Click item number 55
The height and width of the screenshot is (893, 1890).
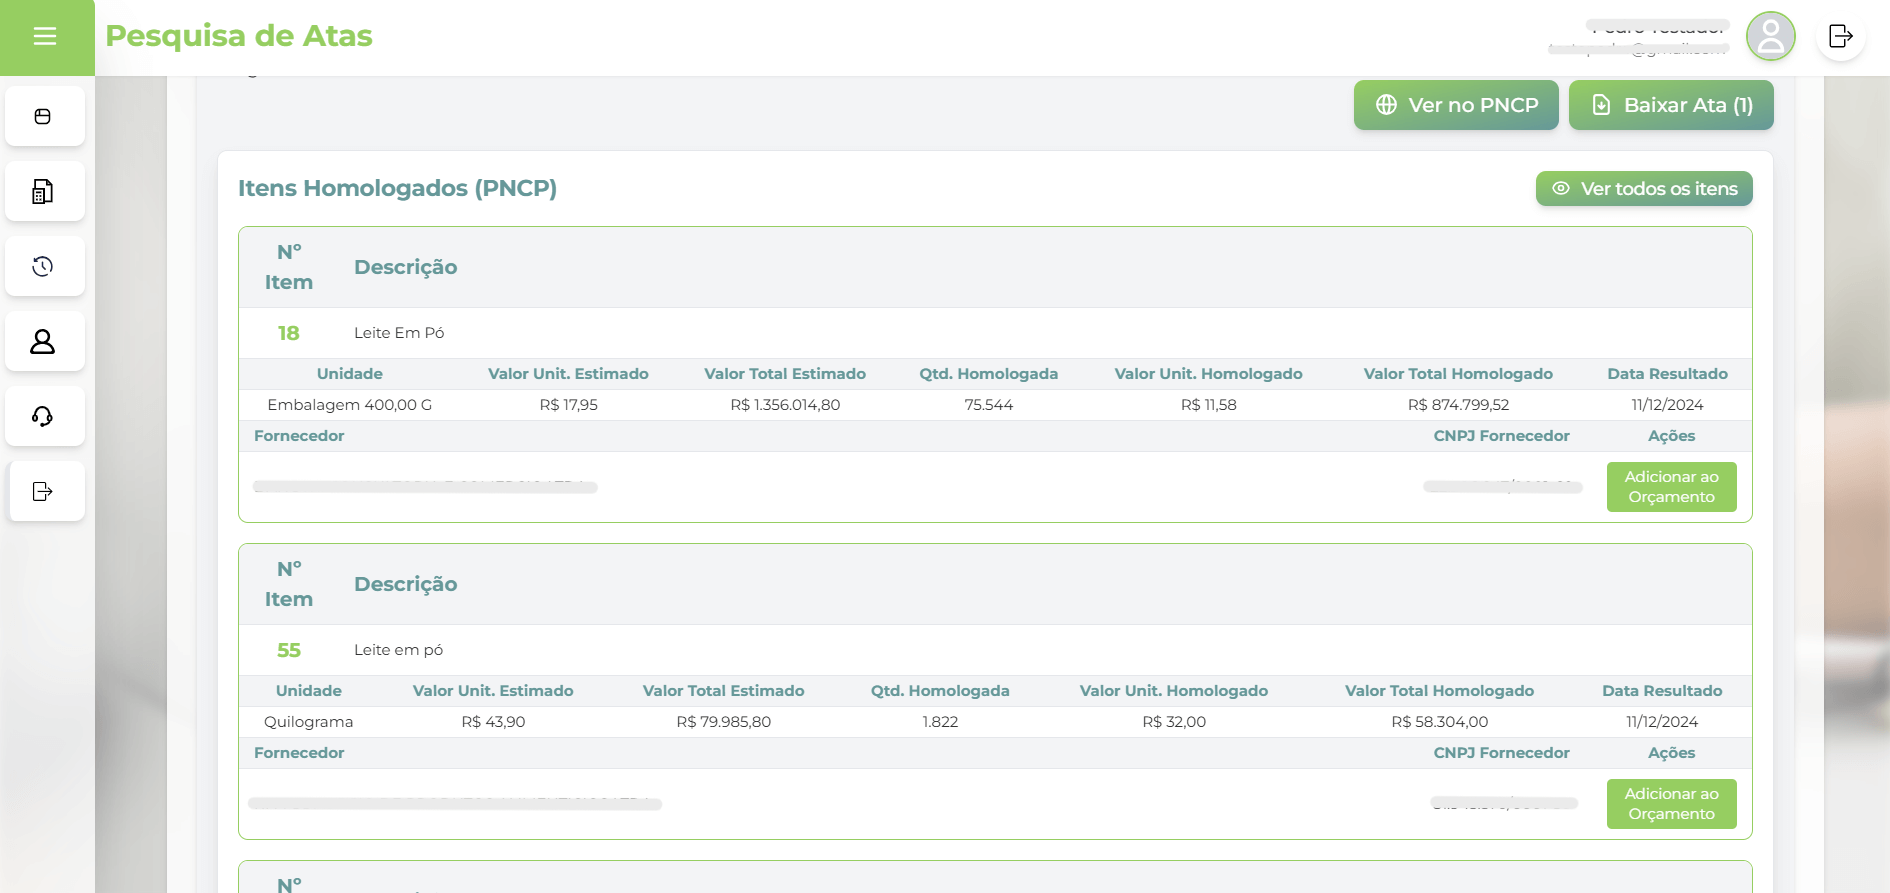point(289,650)
